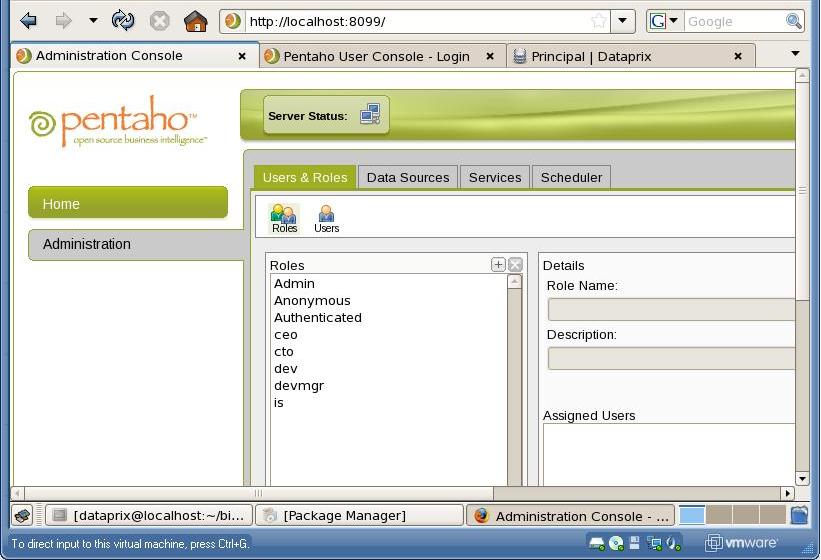Click the Google search box
Viewport: 821px width, 560px height.
tap(734, 21)
